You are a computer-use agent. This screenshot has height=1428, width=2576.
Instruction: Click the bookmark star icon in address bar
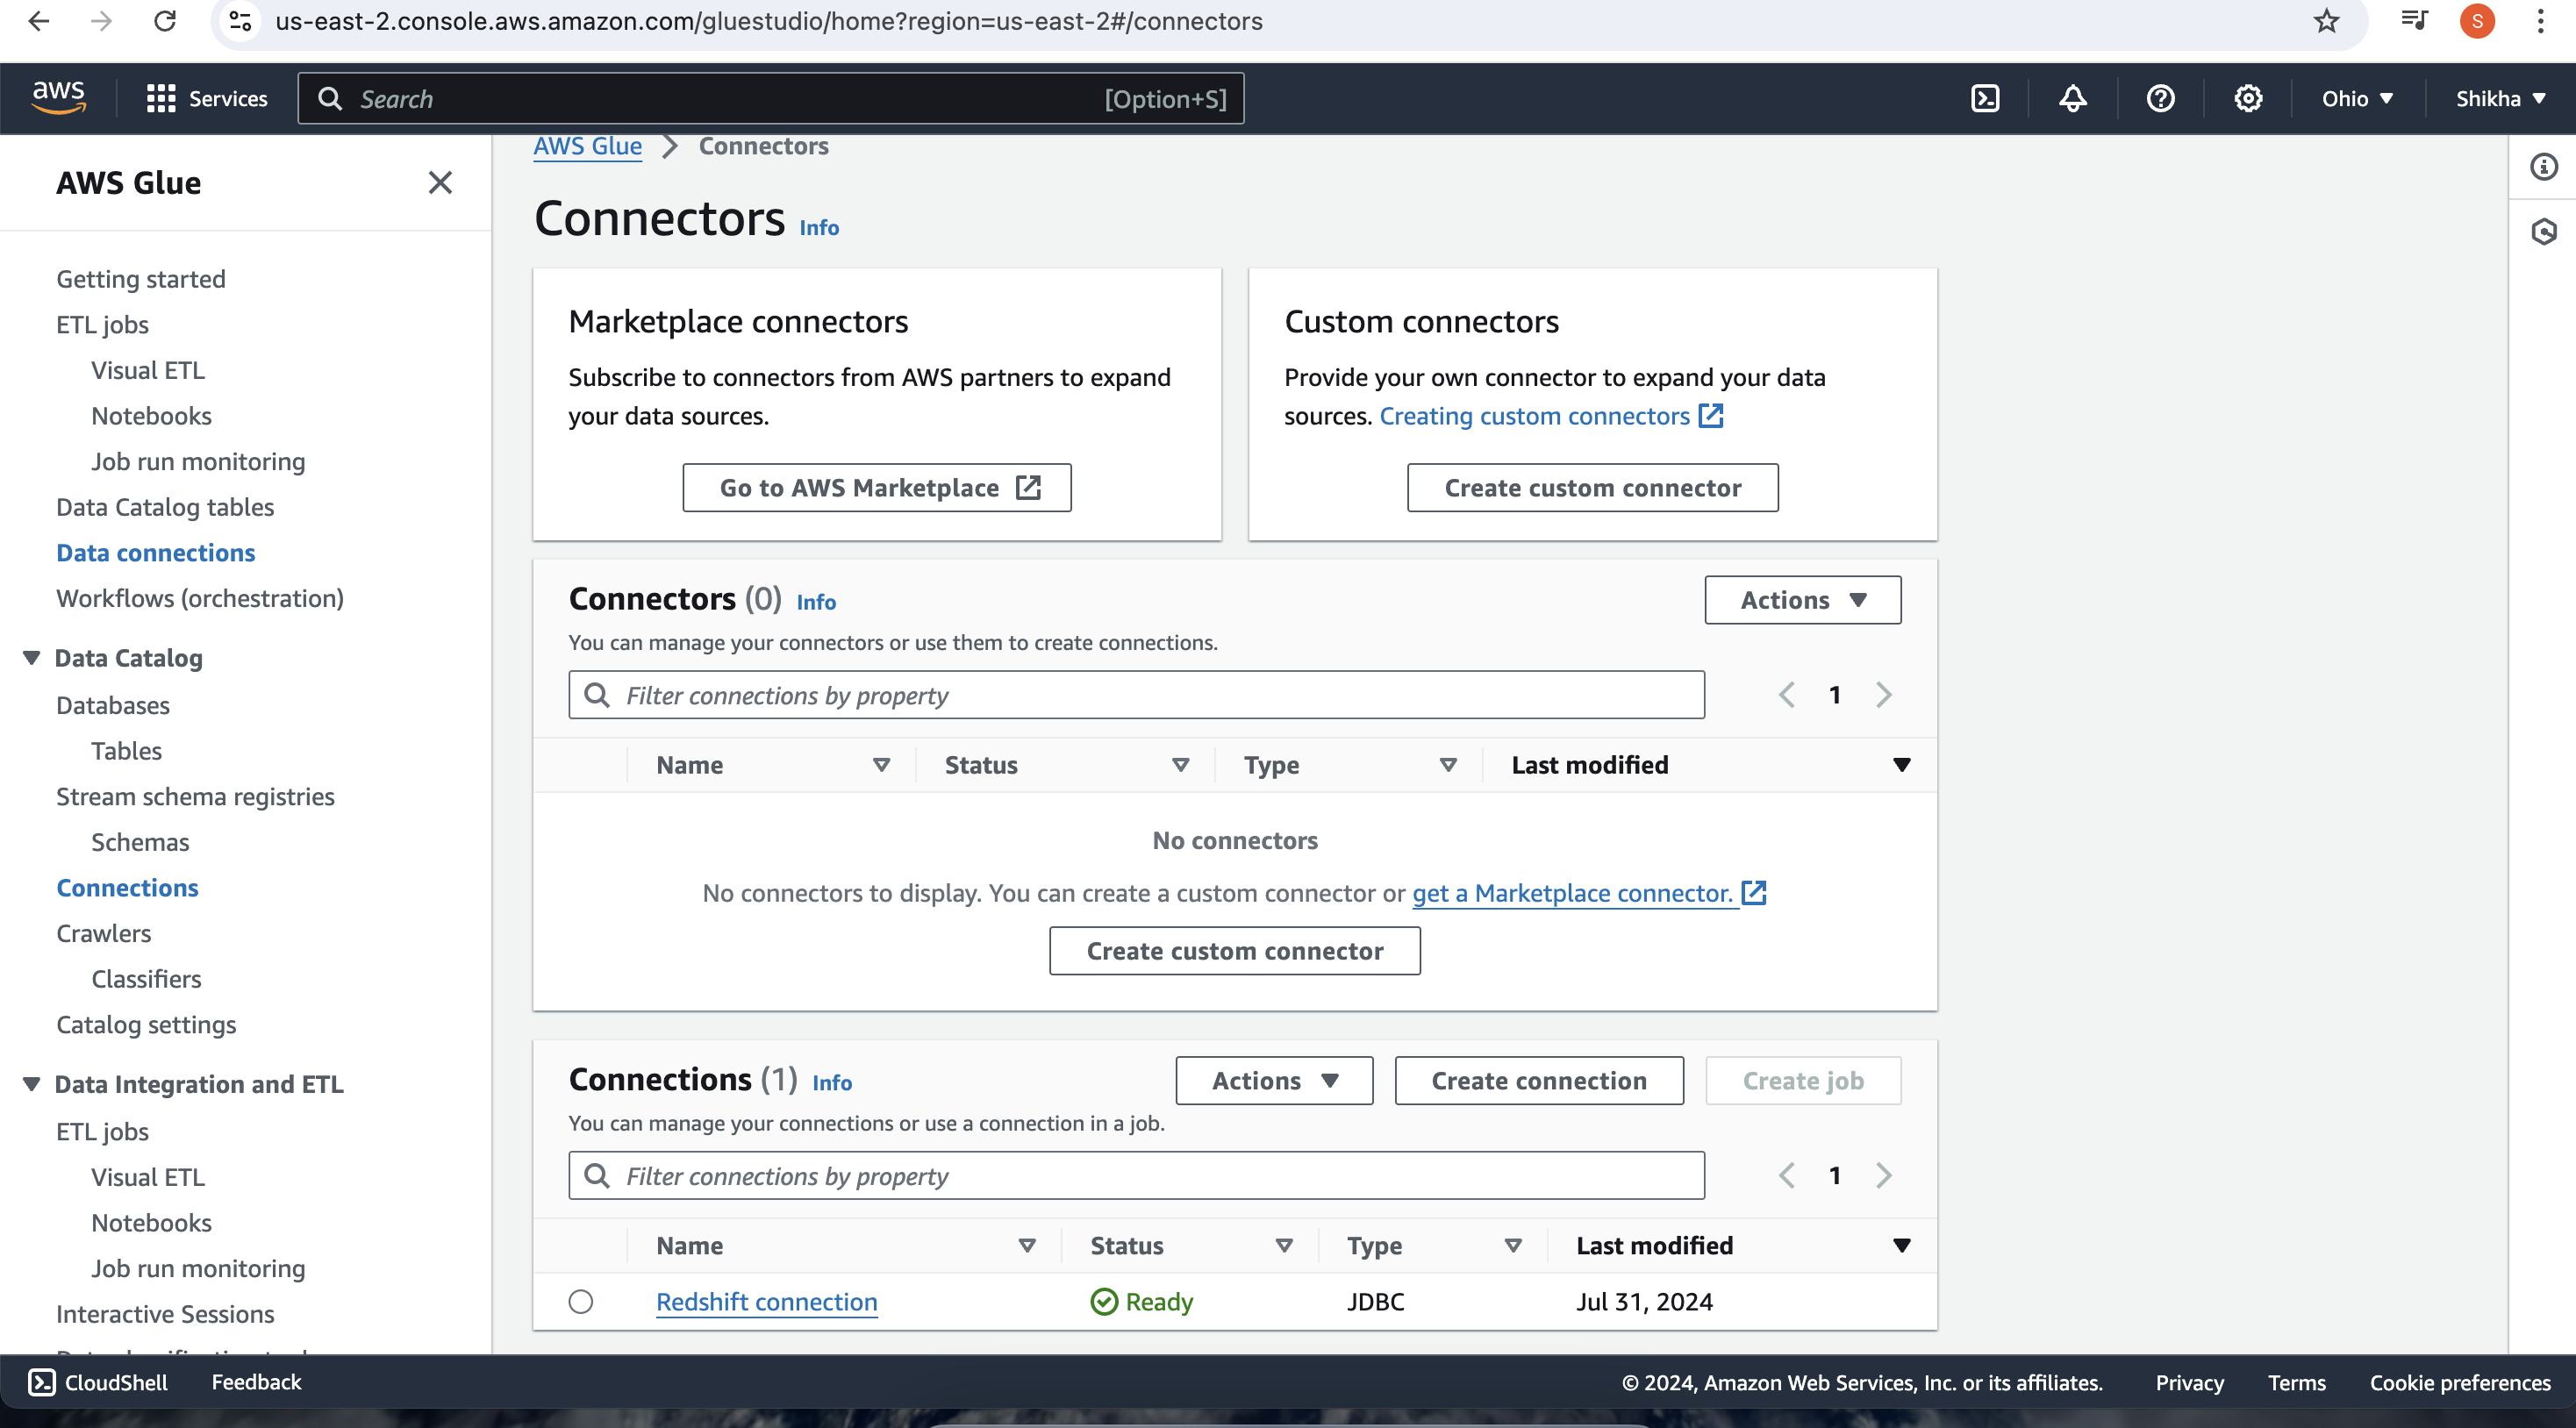(2326, 21)
